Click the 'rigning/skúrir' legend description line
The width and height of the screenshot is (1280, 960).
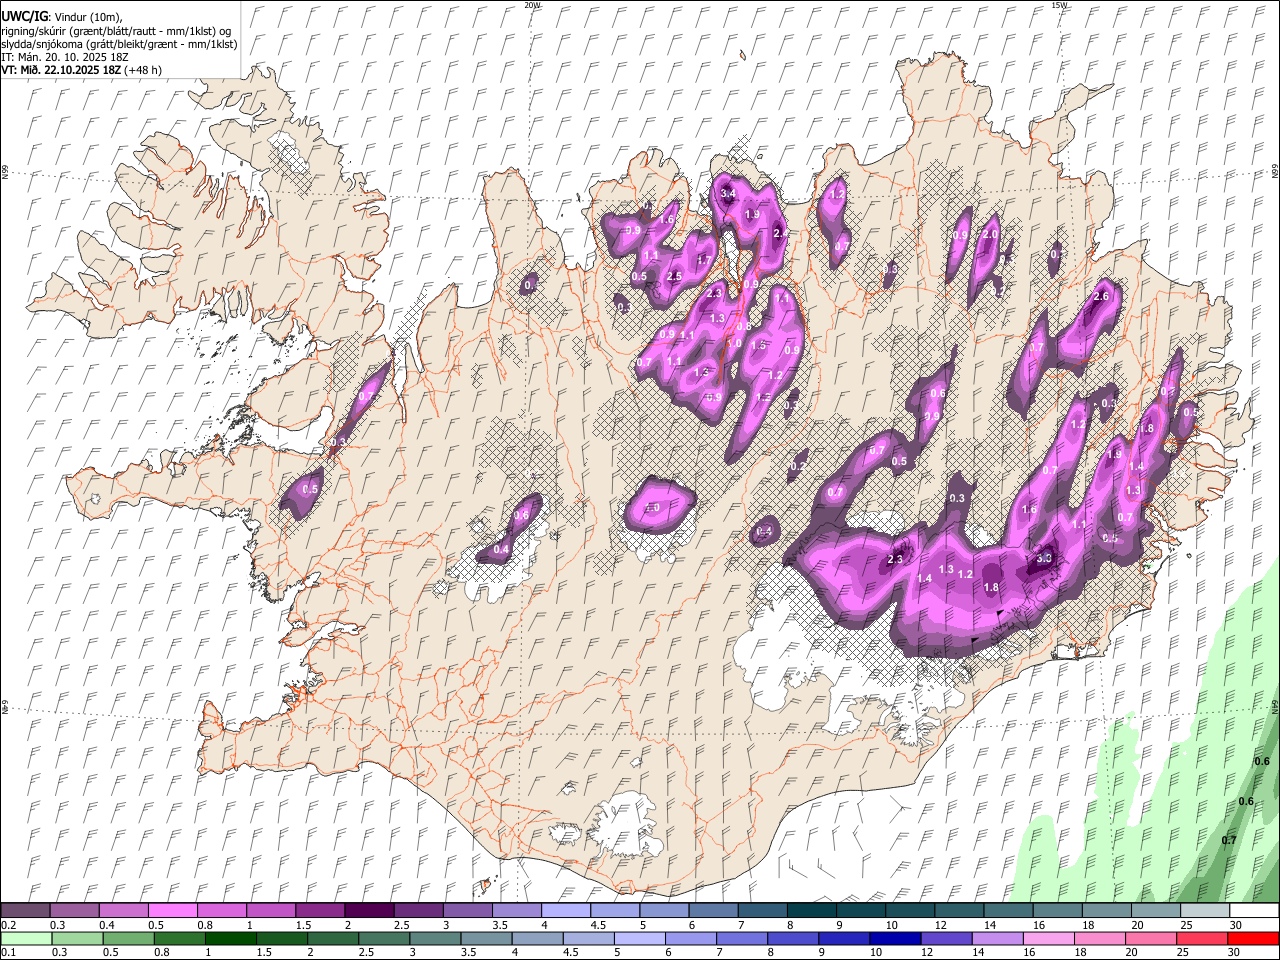coord(118,31)
